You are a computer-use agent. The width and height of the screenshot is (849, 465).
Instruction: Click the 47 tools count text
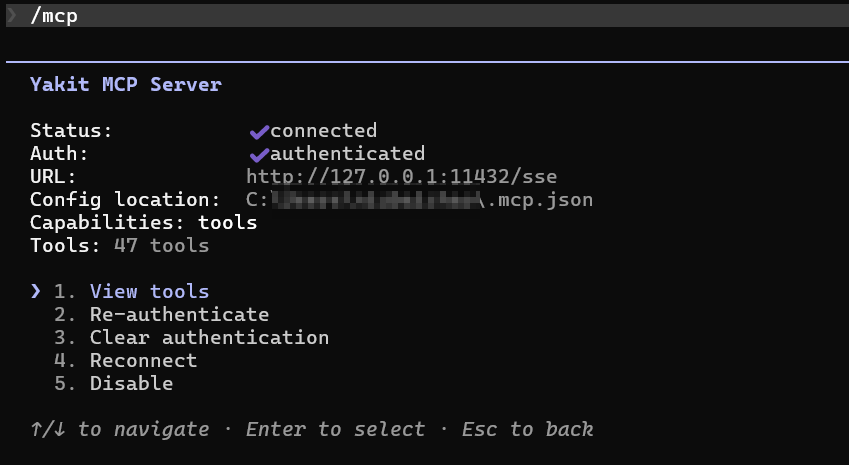(x=161, y=246)
